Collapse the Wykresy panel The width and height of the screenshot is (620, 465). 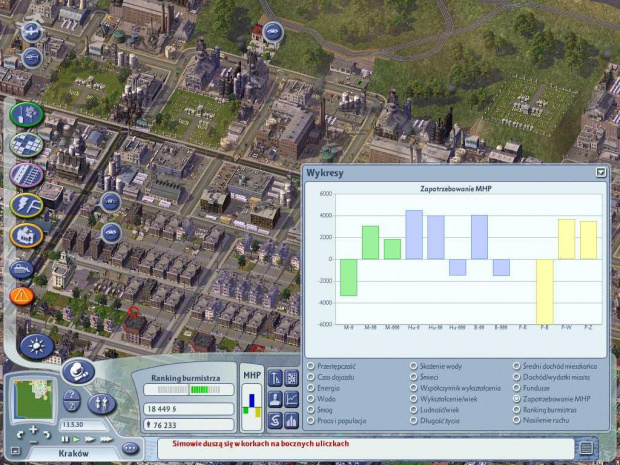coord(601,172)
